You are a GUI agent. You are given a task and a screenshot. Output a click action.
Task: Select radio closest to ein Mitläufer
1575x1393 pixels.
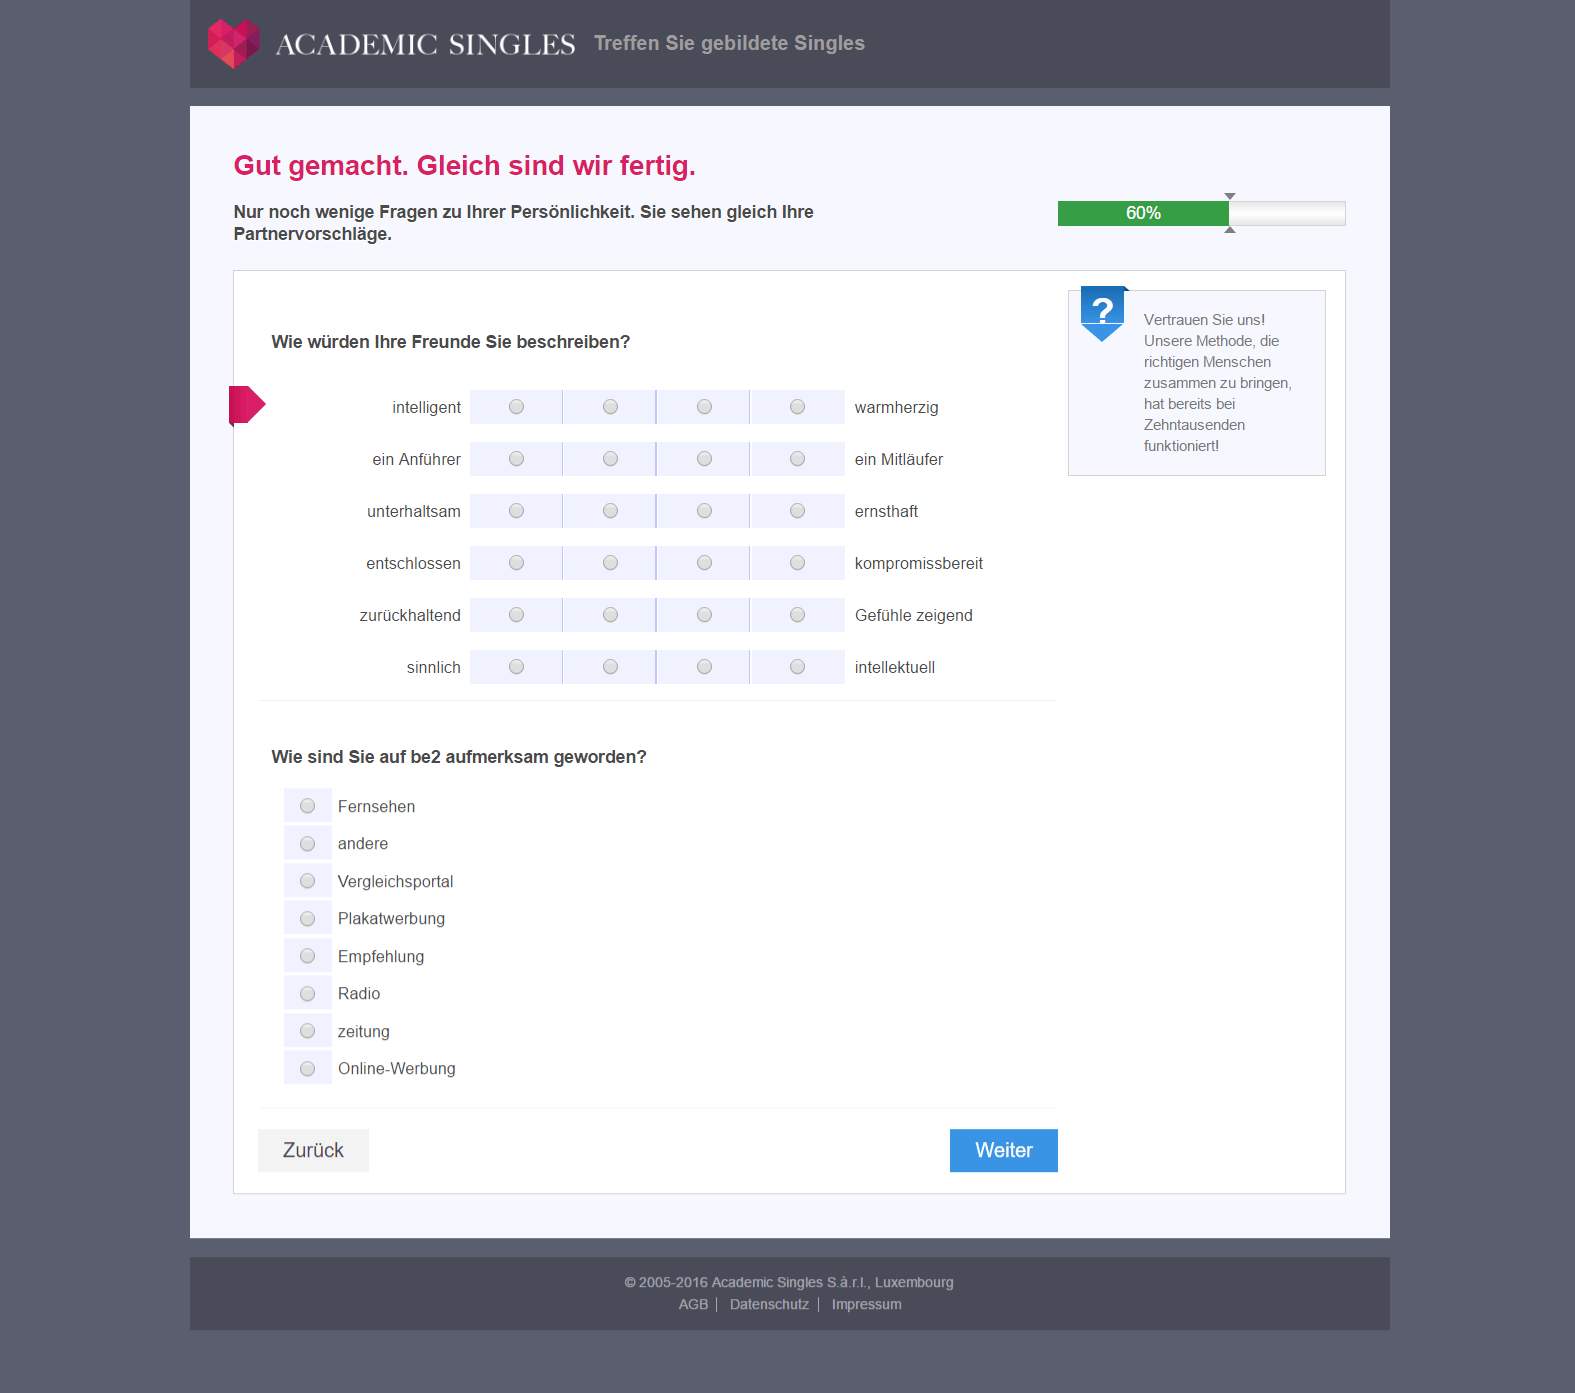797,459
